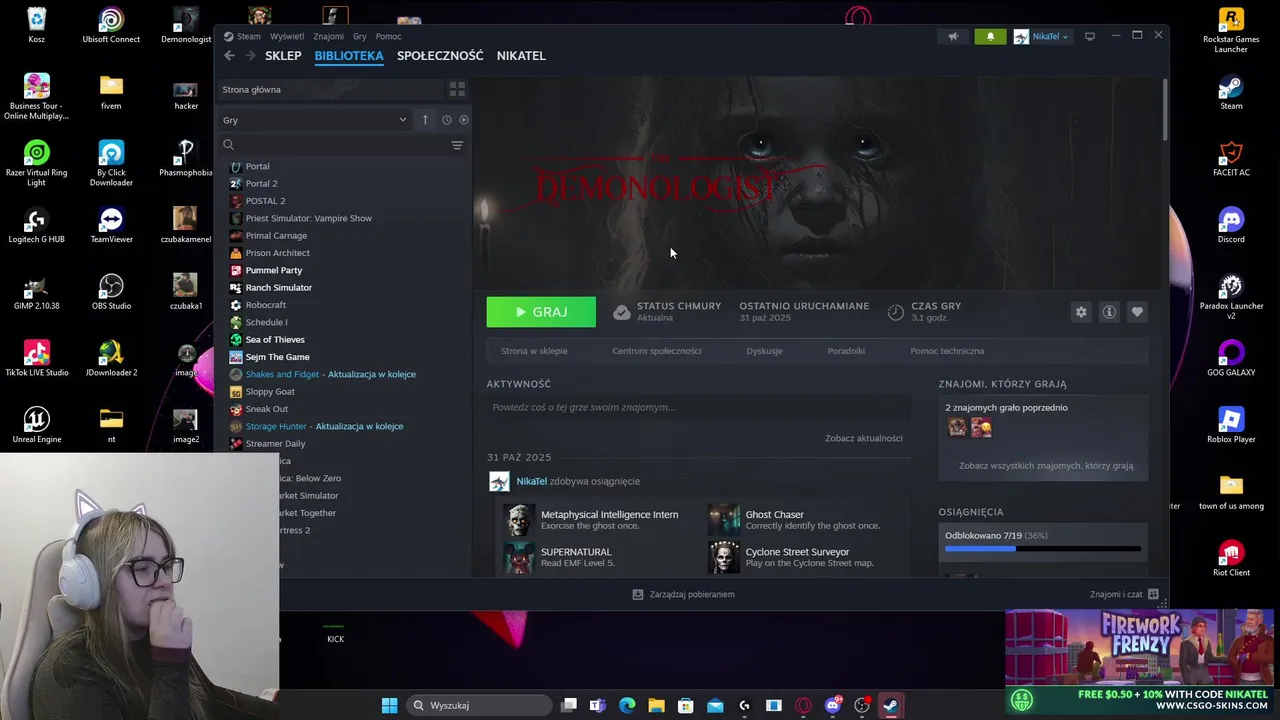Open Friends and chat icon
Viewport: 1280px width, 720px height.
[x=1153, y=594]
